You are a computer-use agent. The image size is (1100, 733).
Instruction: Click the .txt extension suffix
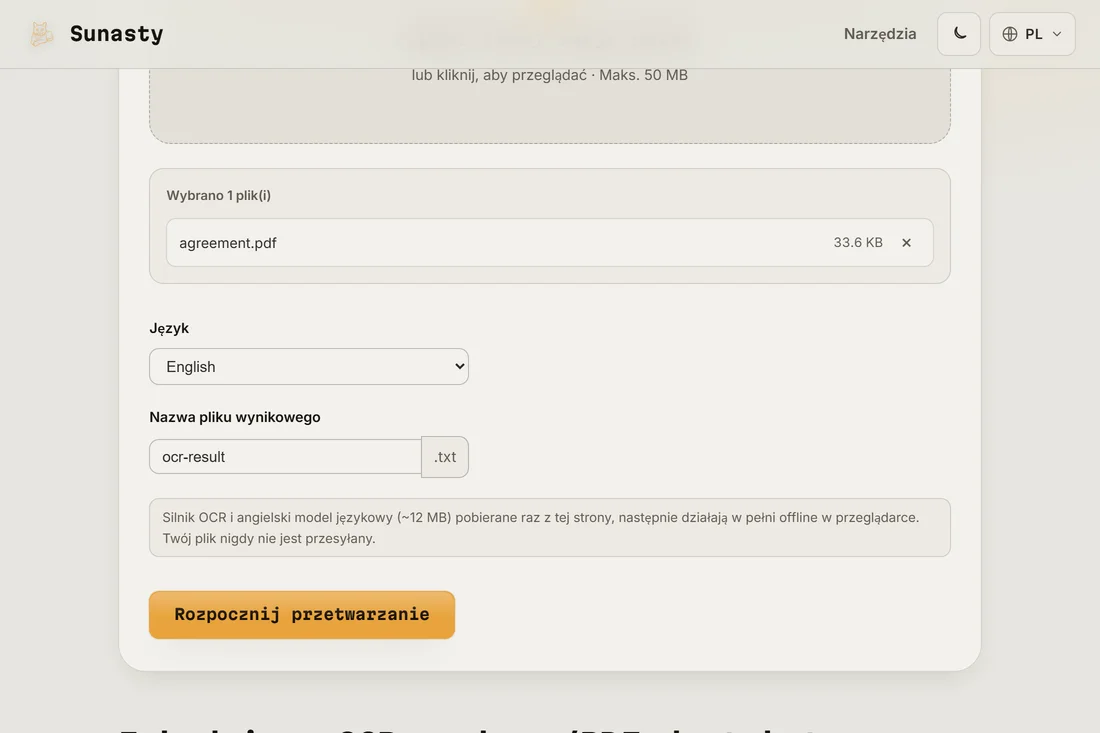tap(445, 457)
